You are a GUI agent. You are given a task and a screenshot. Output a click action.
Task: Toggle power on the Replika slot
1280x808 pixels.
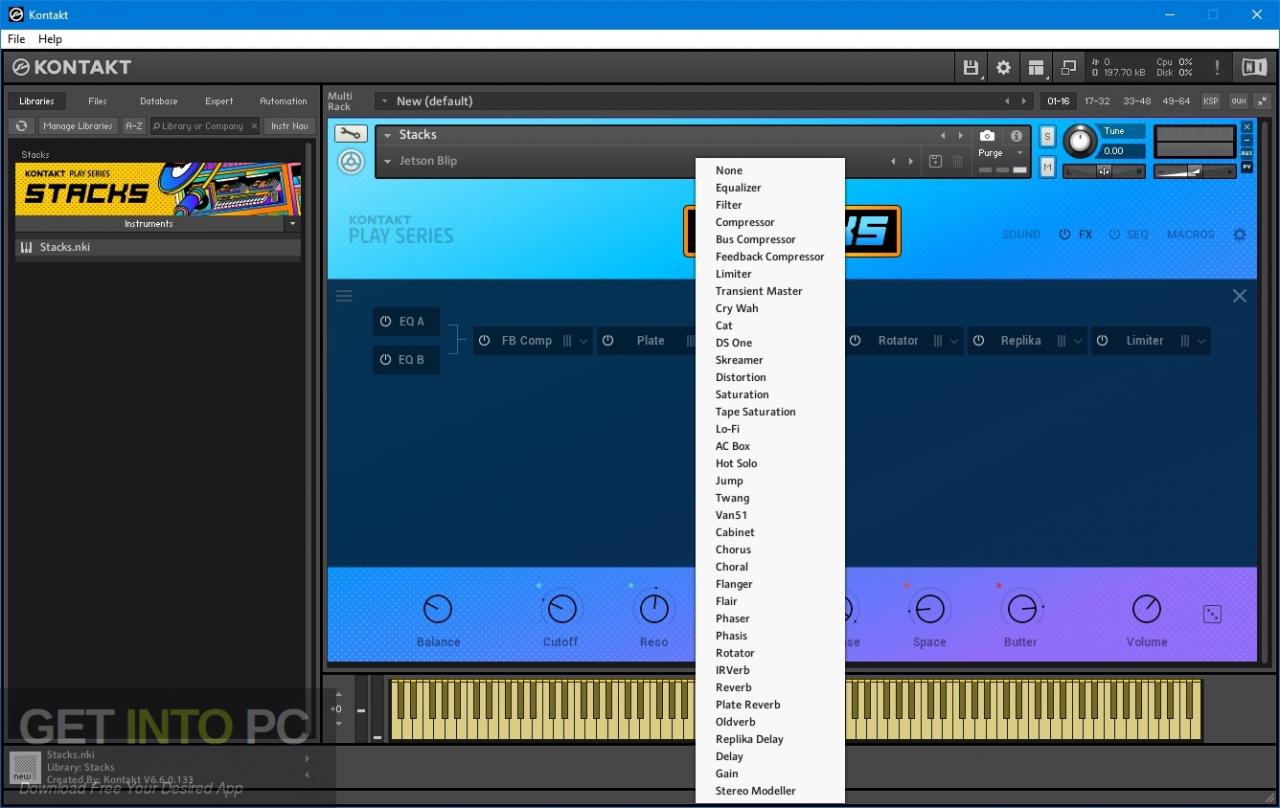pyautogui.click(x=979, y=340)
